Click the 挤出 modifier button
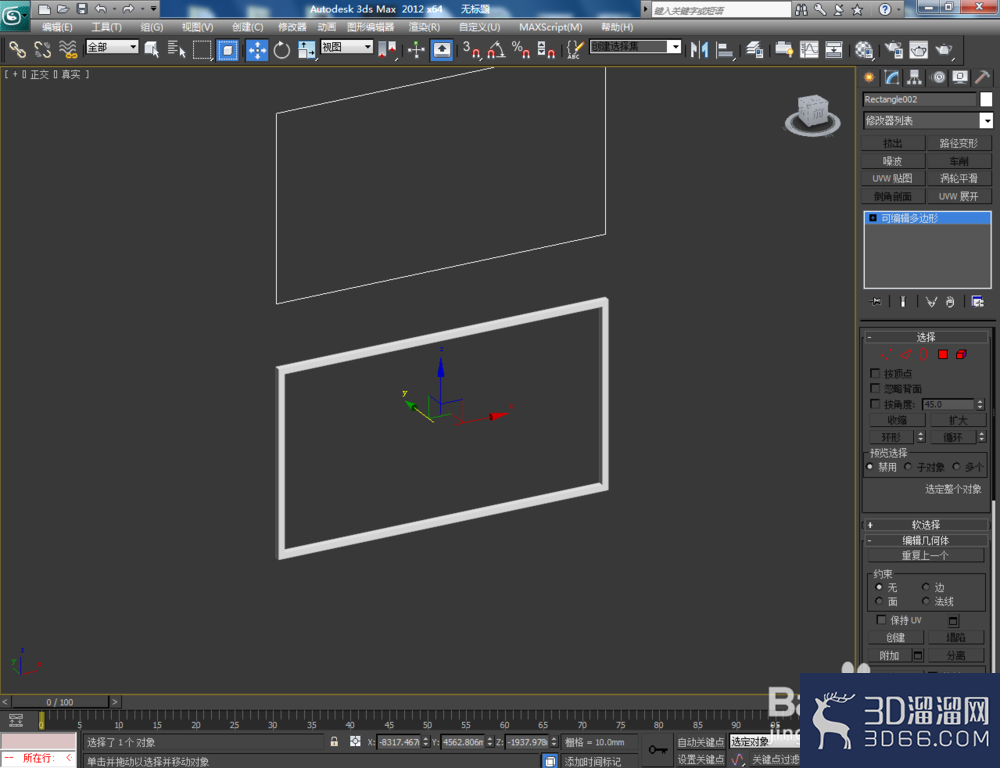 [892, 143]
